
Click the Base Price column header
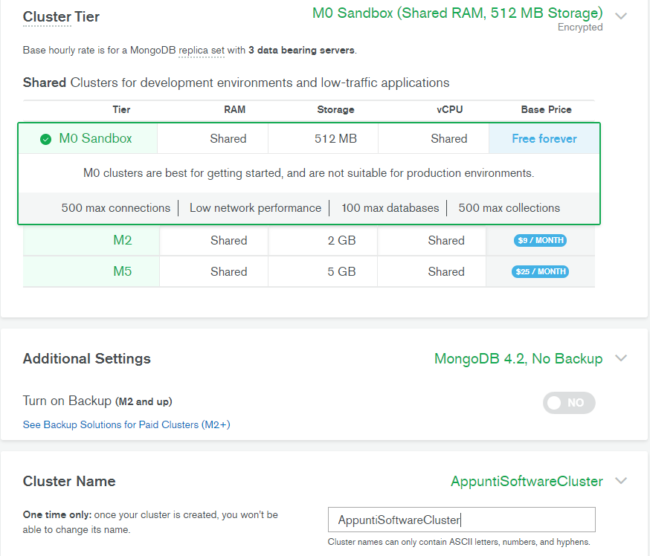coord(546,109)
